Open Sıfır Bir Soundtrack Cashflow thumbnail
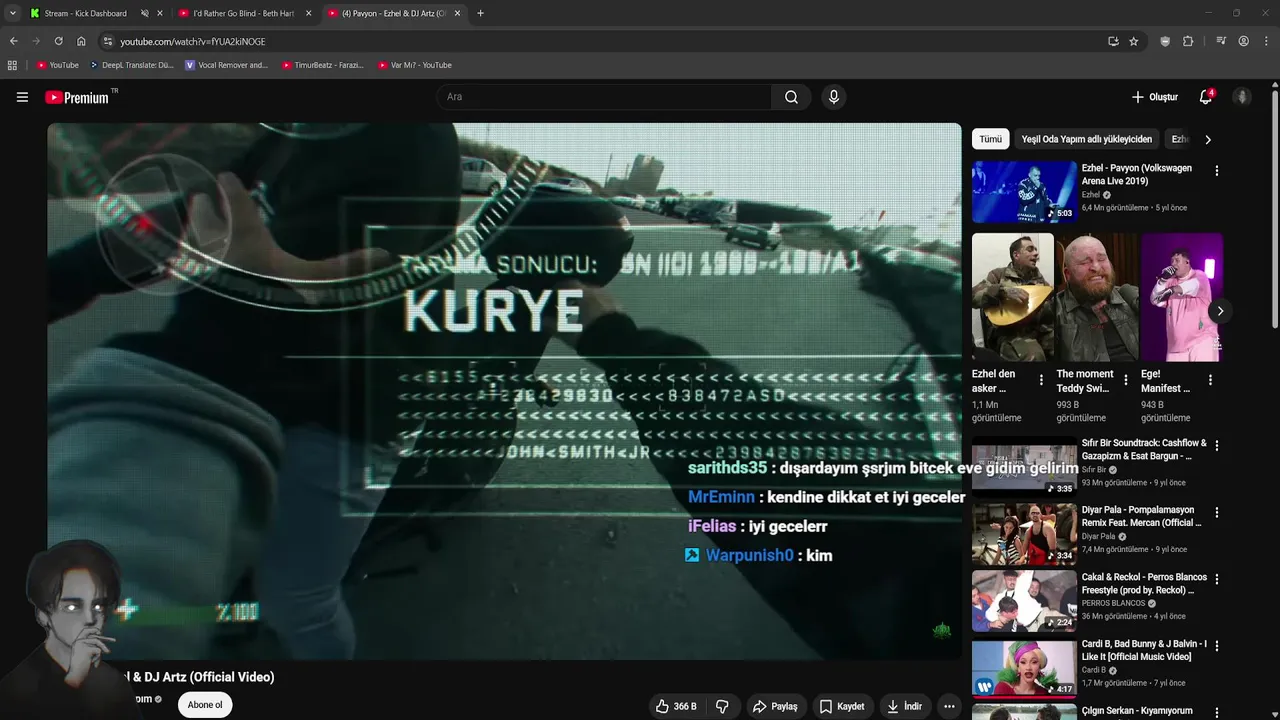The width and height of the screenshot is (1280, 720). point(1024,466)
